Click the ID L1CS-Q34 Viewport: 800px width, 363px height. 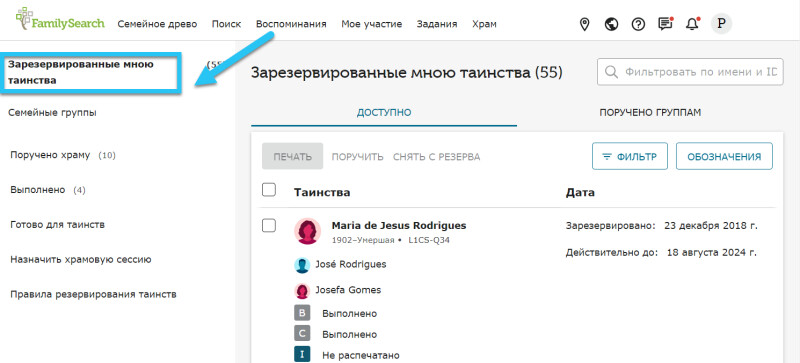pyautogui.click(x=429, y=240)
